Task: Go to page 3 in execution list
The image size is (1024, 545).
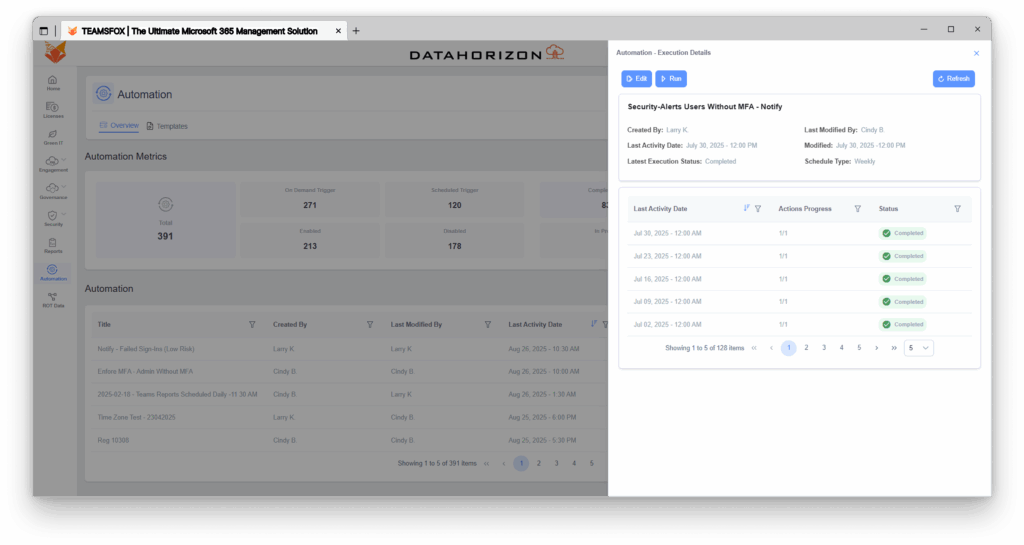Action: (824, 348)
